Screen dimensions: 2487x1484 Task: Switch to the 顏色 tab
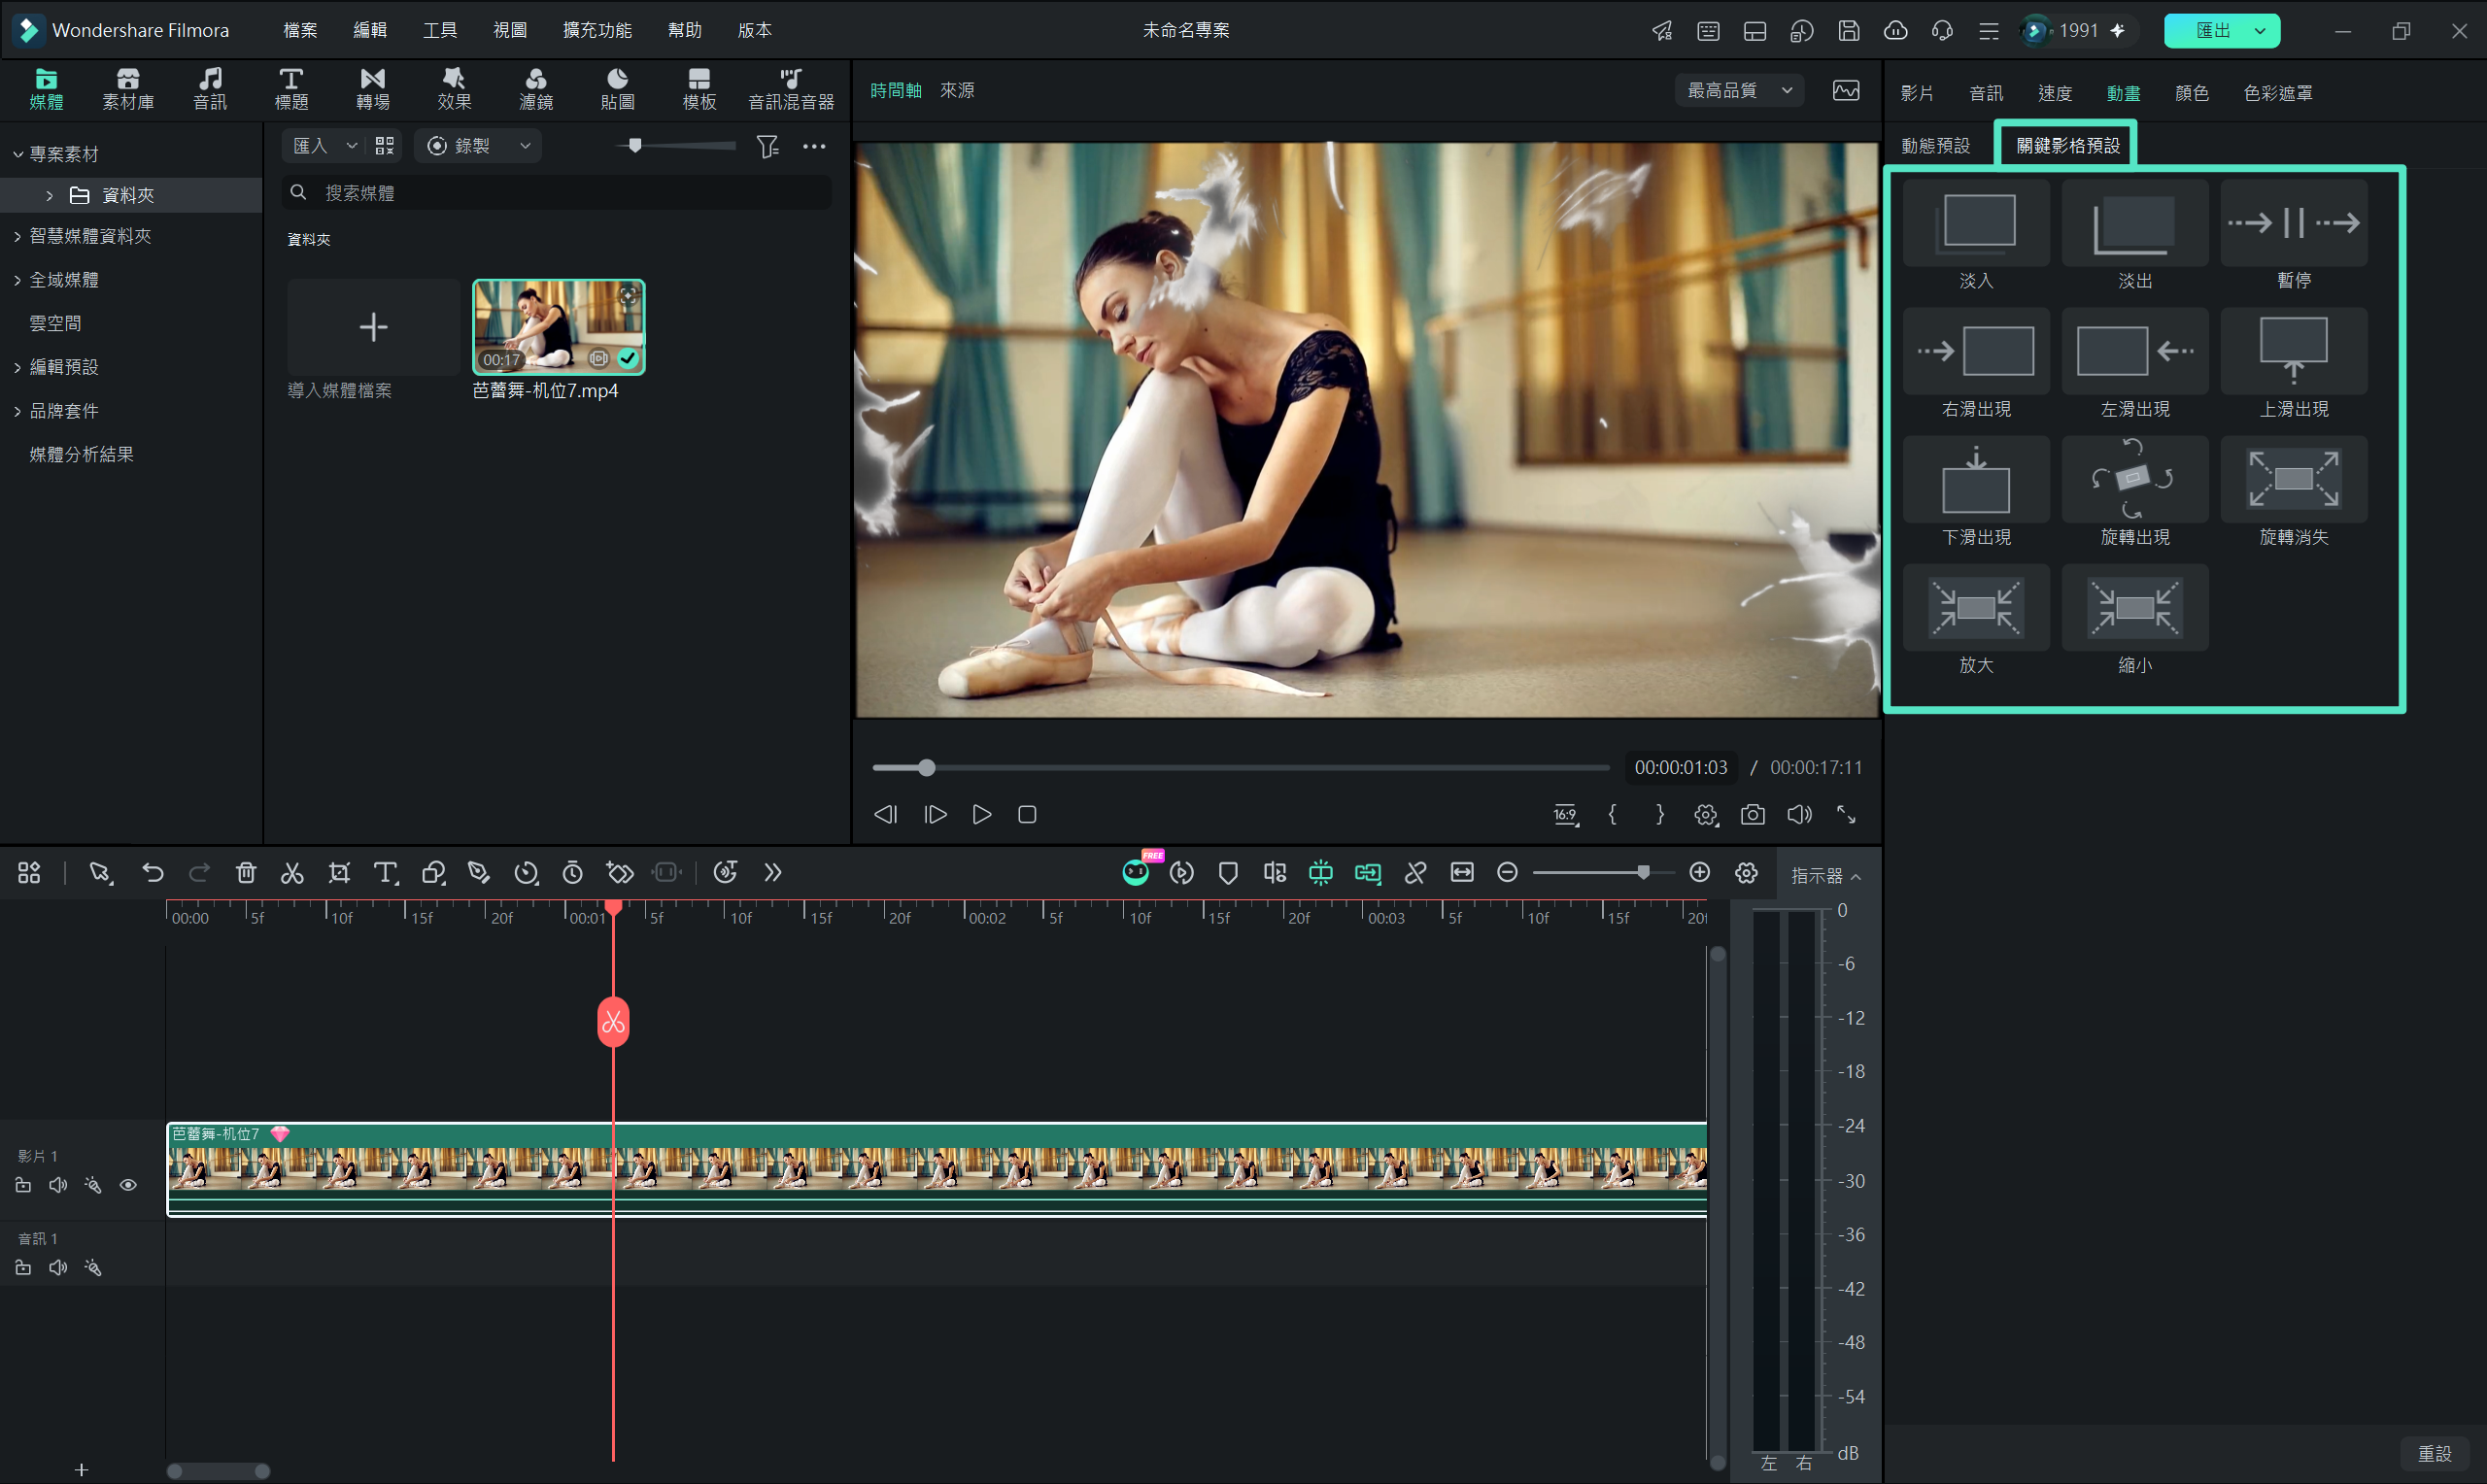tap(2191, 93)
